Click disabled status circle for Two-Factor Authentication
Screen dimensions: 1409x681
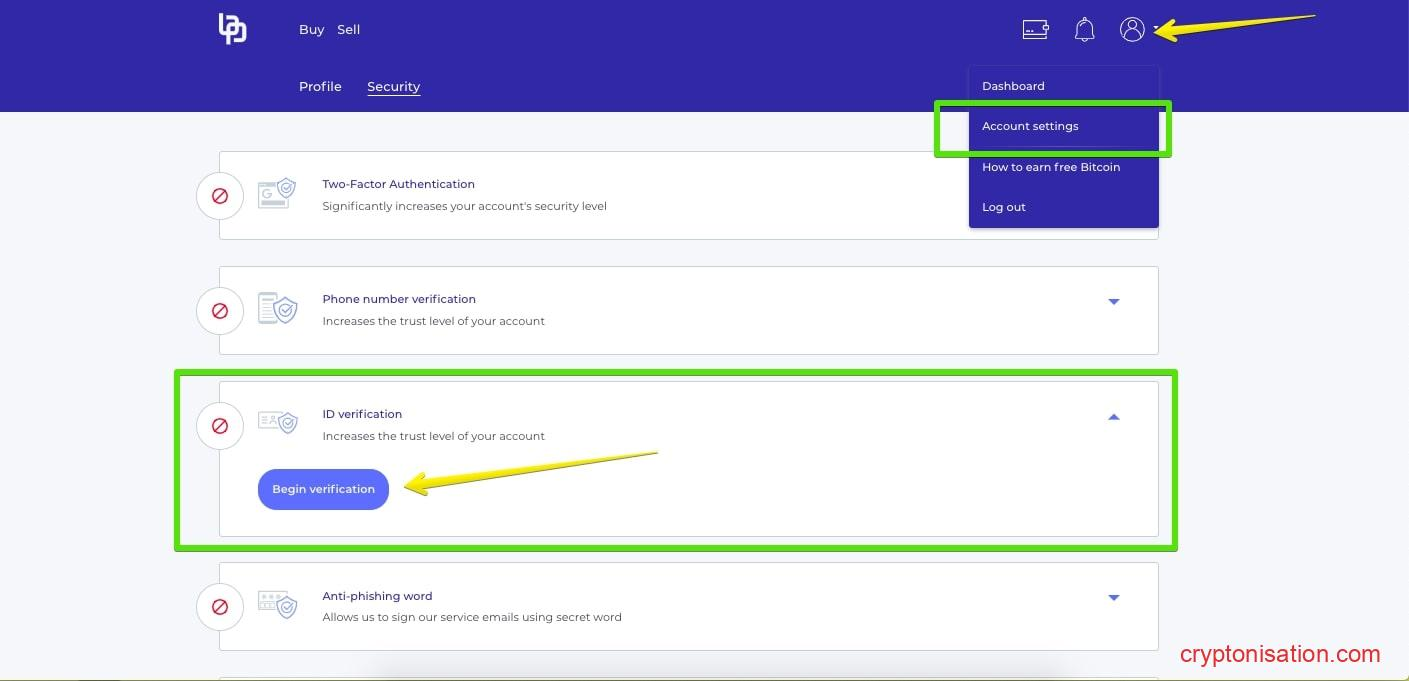(x=220, y=196)
